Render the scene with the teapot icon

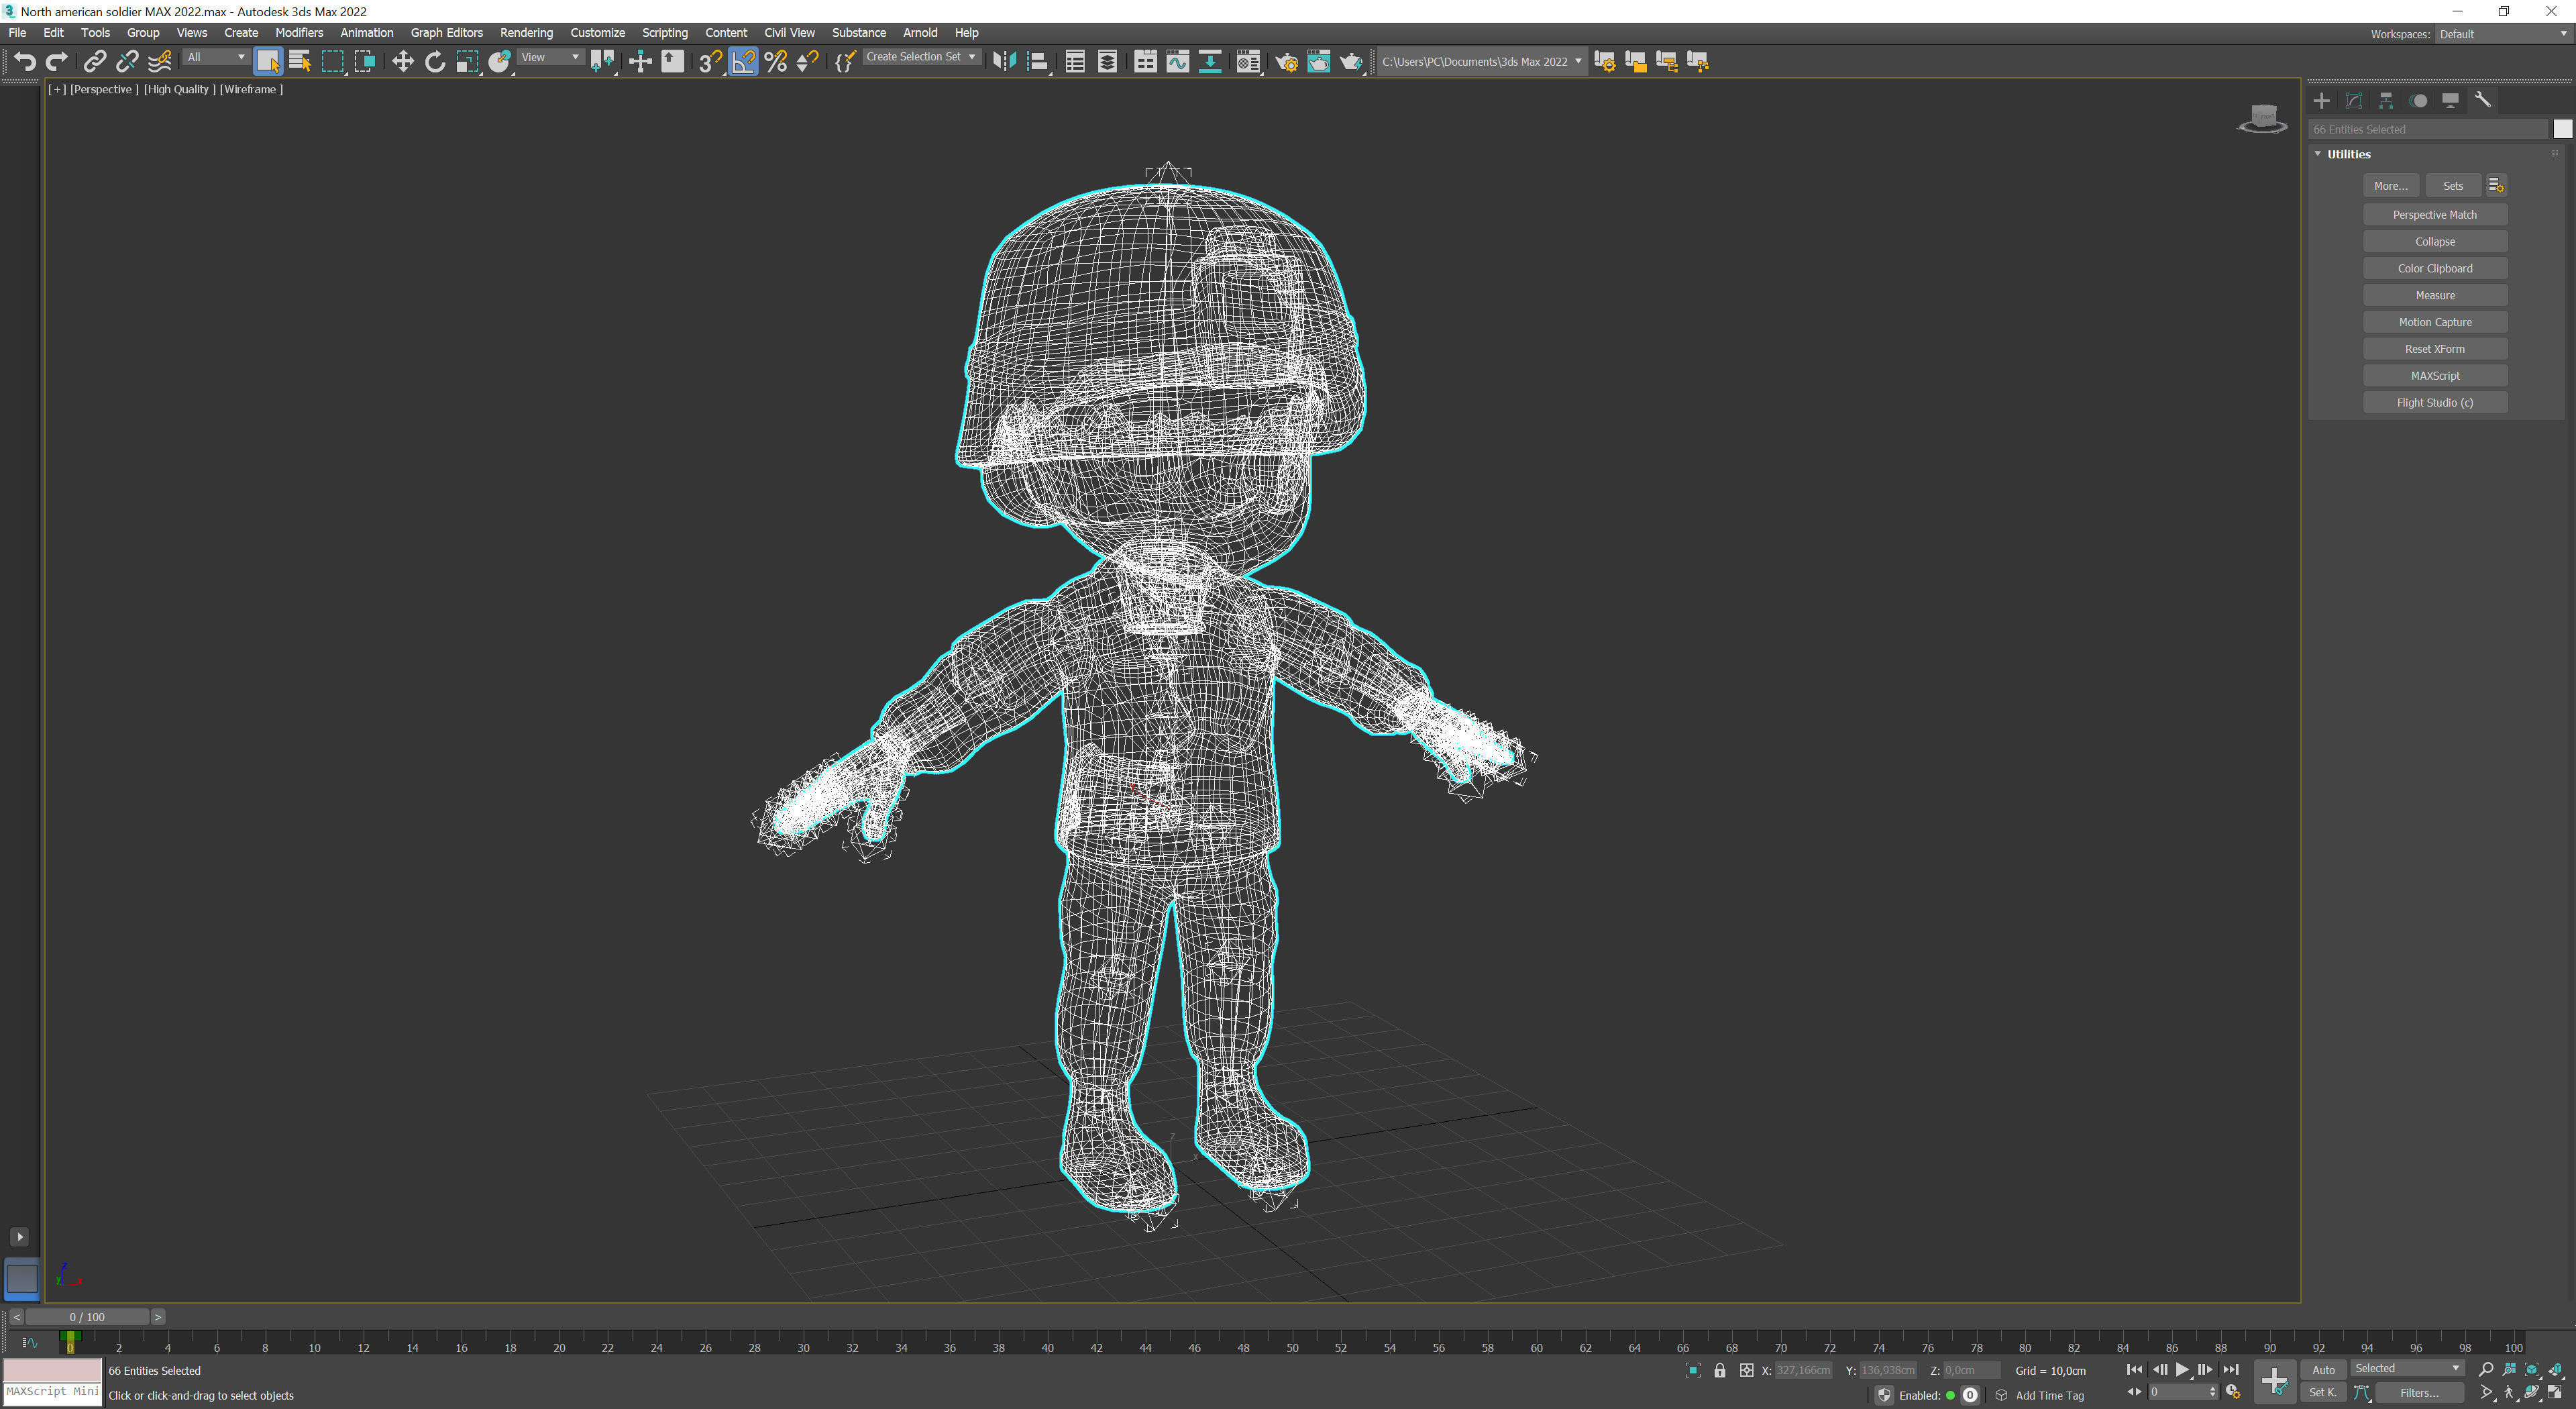1352,62
